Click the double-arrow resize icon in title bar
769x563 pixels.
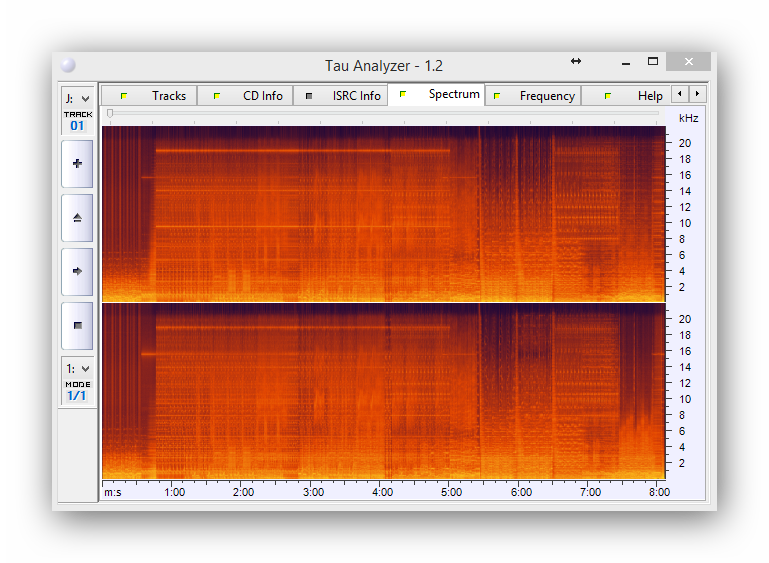tap(576, 62)
